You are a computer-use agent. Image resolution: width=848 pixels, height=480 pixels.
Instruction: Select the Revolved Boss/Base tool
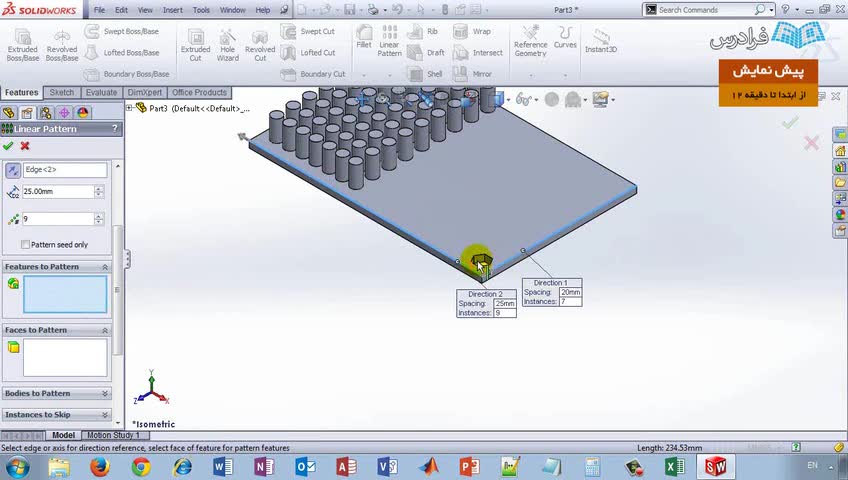(62, 45)
